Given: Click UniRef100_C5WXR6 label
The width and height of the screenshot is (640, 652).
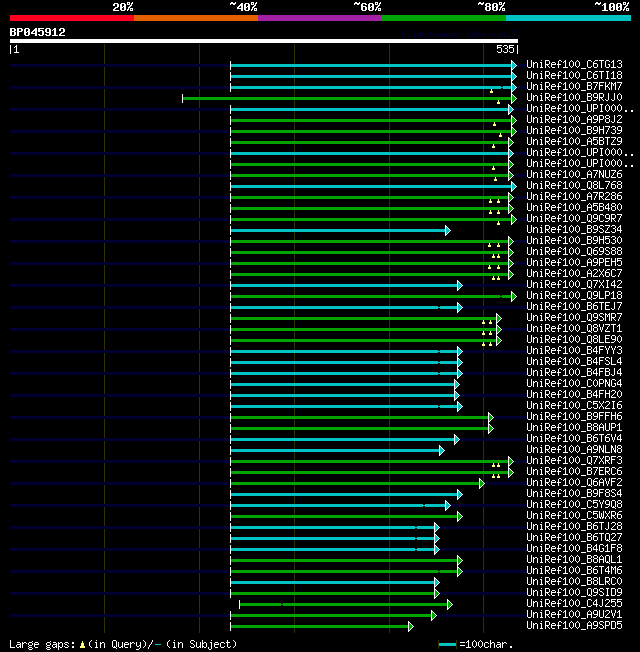Looking at the screenshot, I should pos(574,516).
